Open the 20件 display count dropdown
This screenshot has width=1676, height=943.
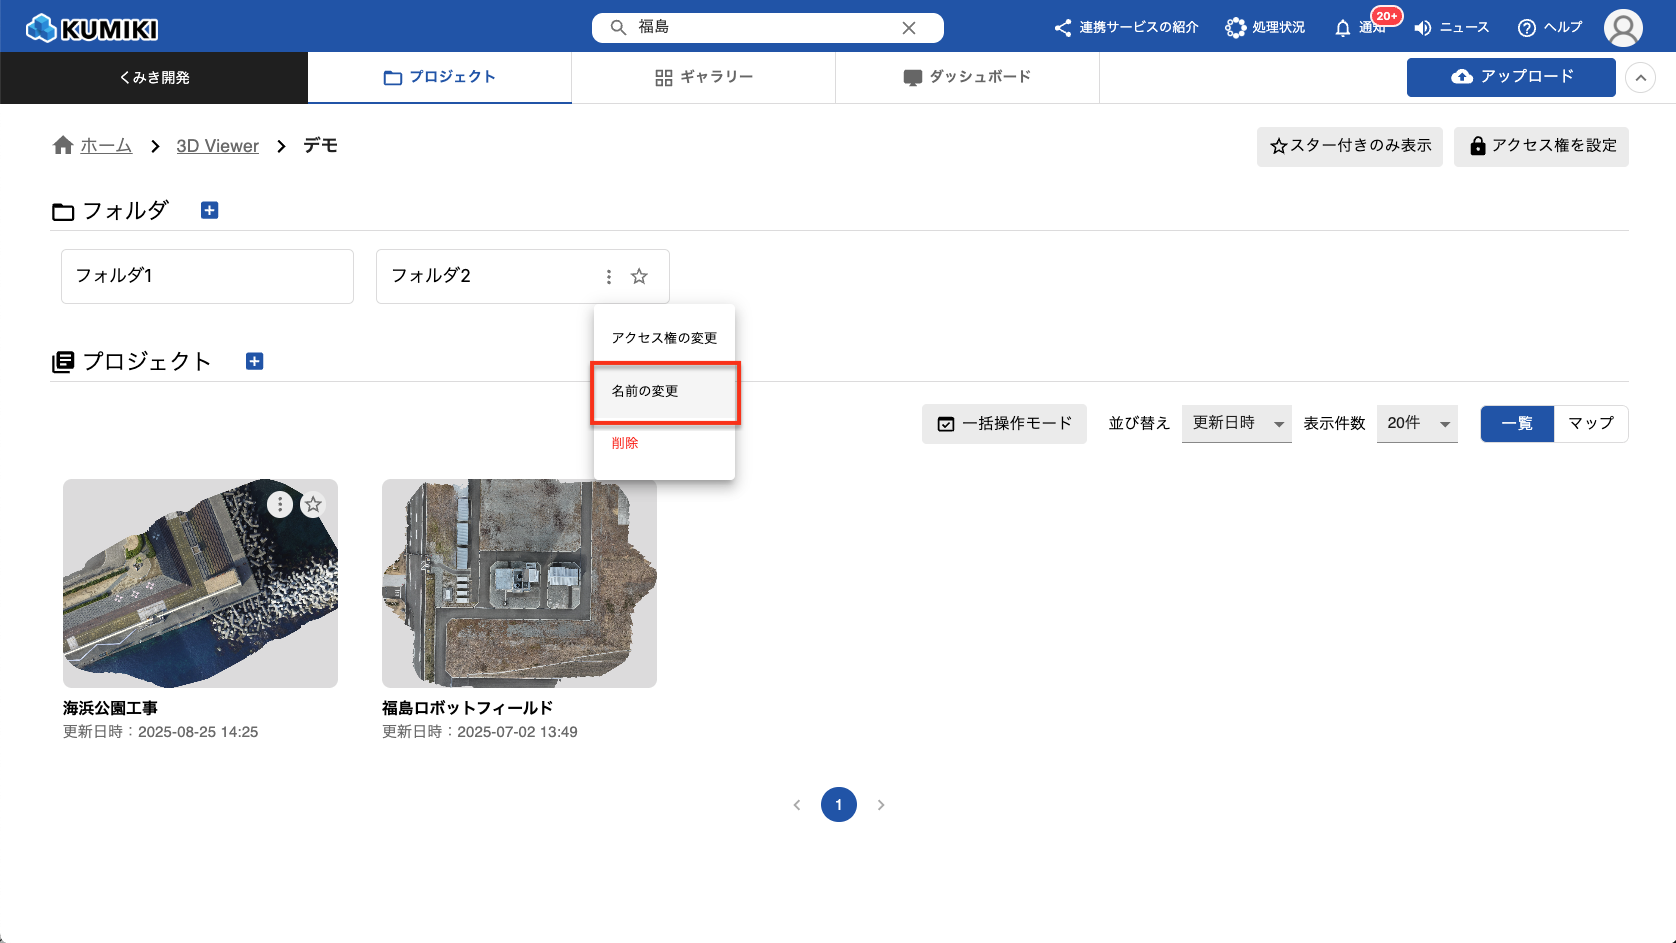coord(1416,424)
